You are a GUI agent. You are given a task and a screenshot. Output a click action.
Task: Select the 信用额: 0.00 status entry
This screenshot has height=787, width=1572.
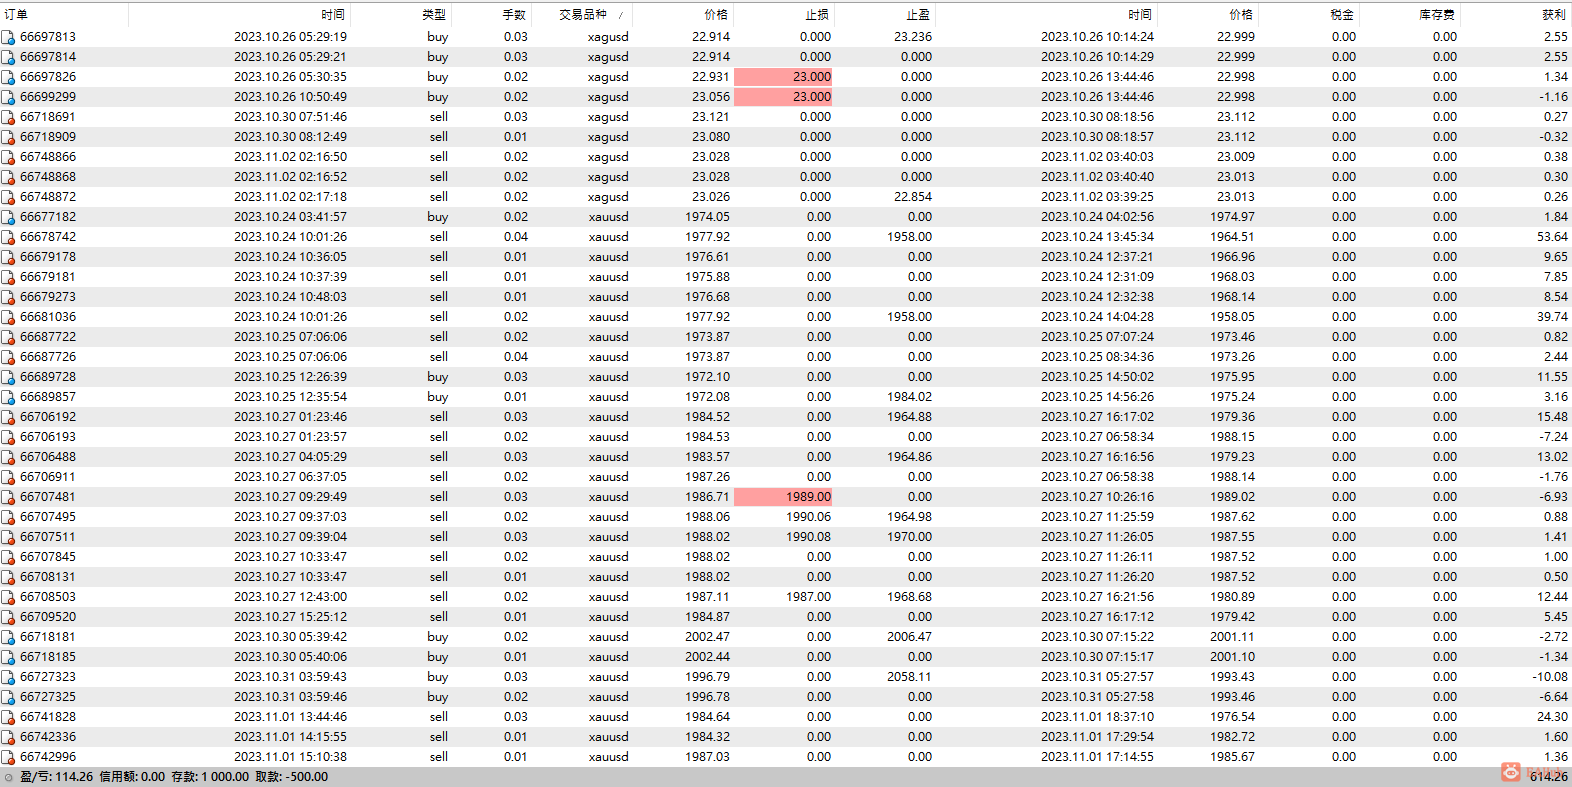pos(132,777)
